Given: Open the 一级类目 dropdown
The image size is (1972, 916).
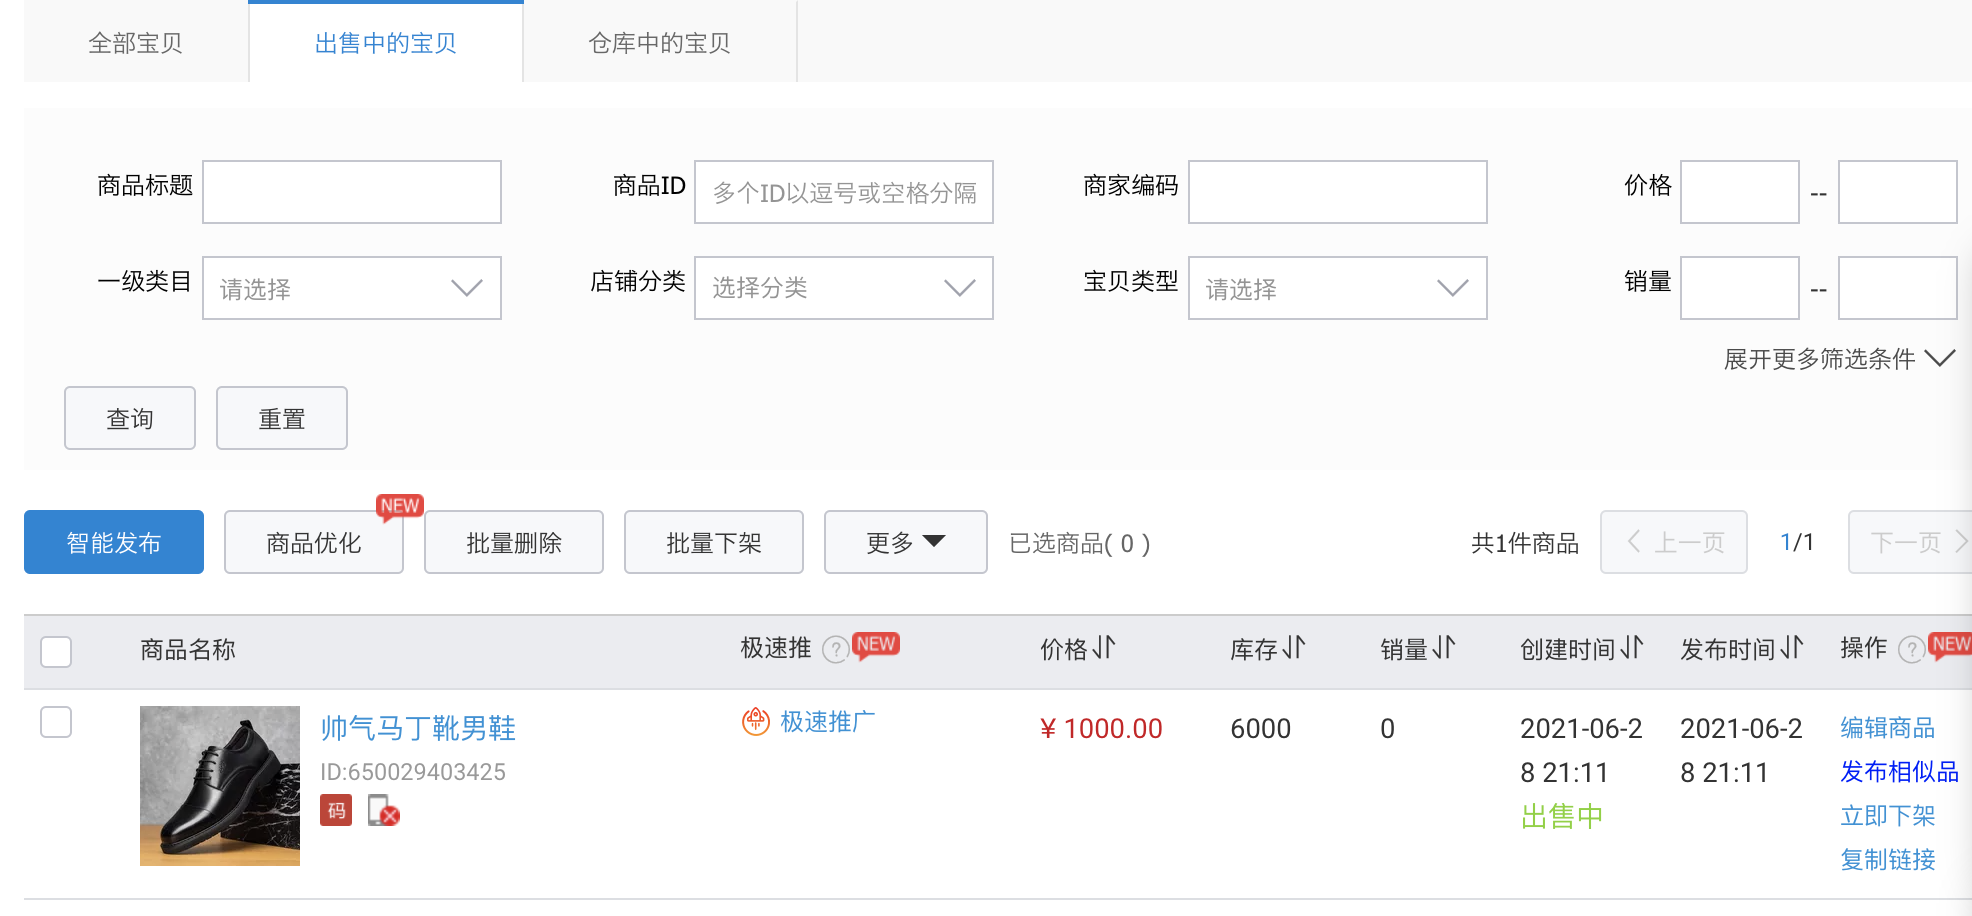Looking at the screenshot, I should point(352,288).
